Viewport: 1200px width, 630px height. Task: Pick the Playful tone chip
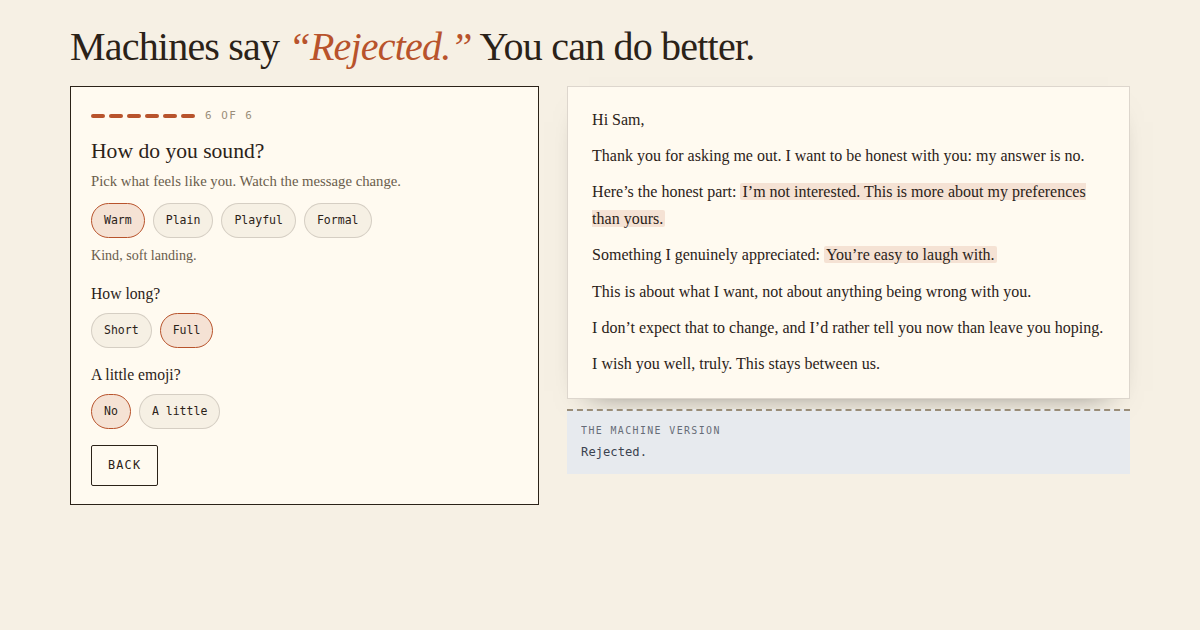(258, 220)
